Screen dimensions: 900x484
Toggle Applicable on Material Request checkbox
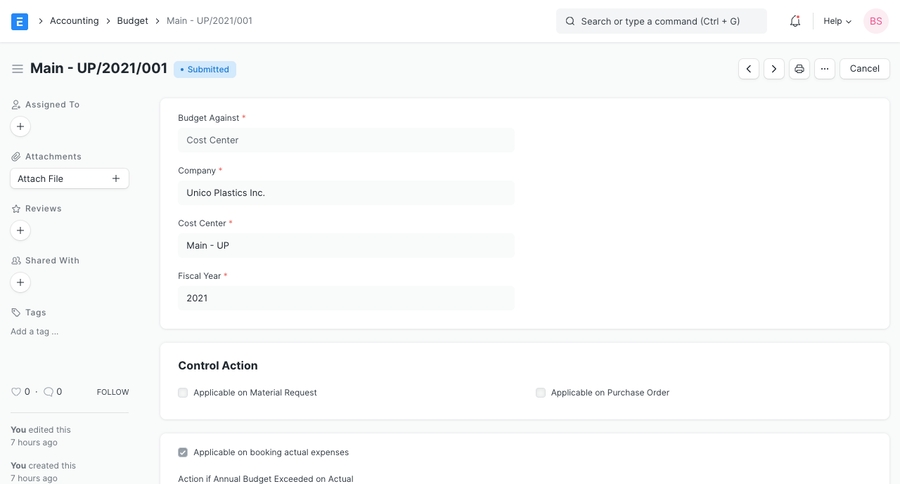tap(183, 393)
